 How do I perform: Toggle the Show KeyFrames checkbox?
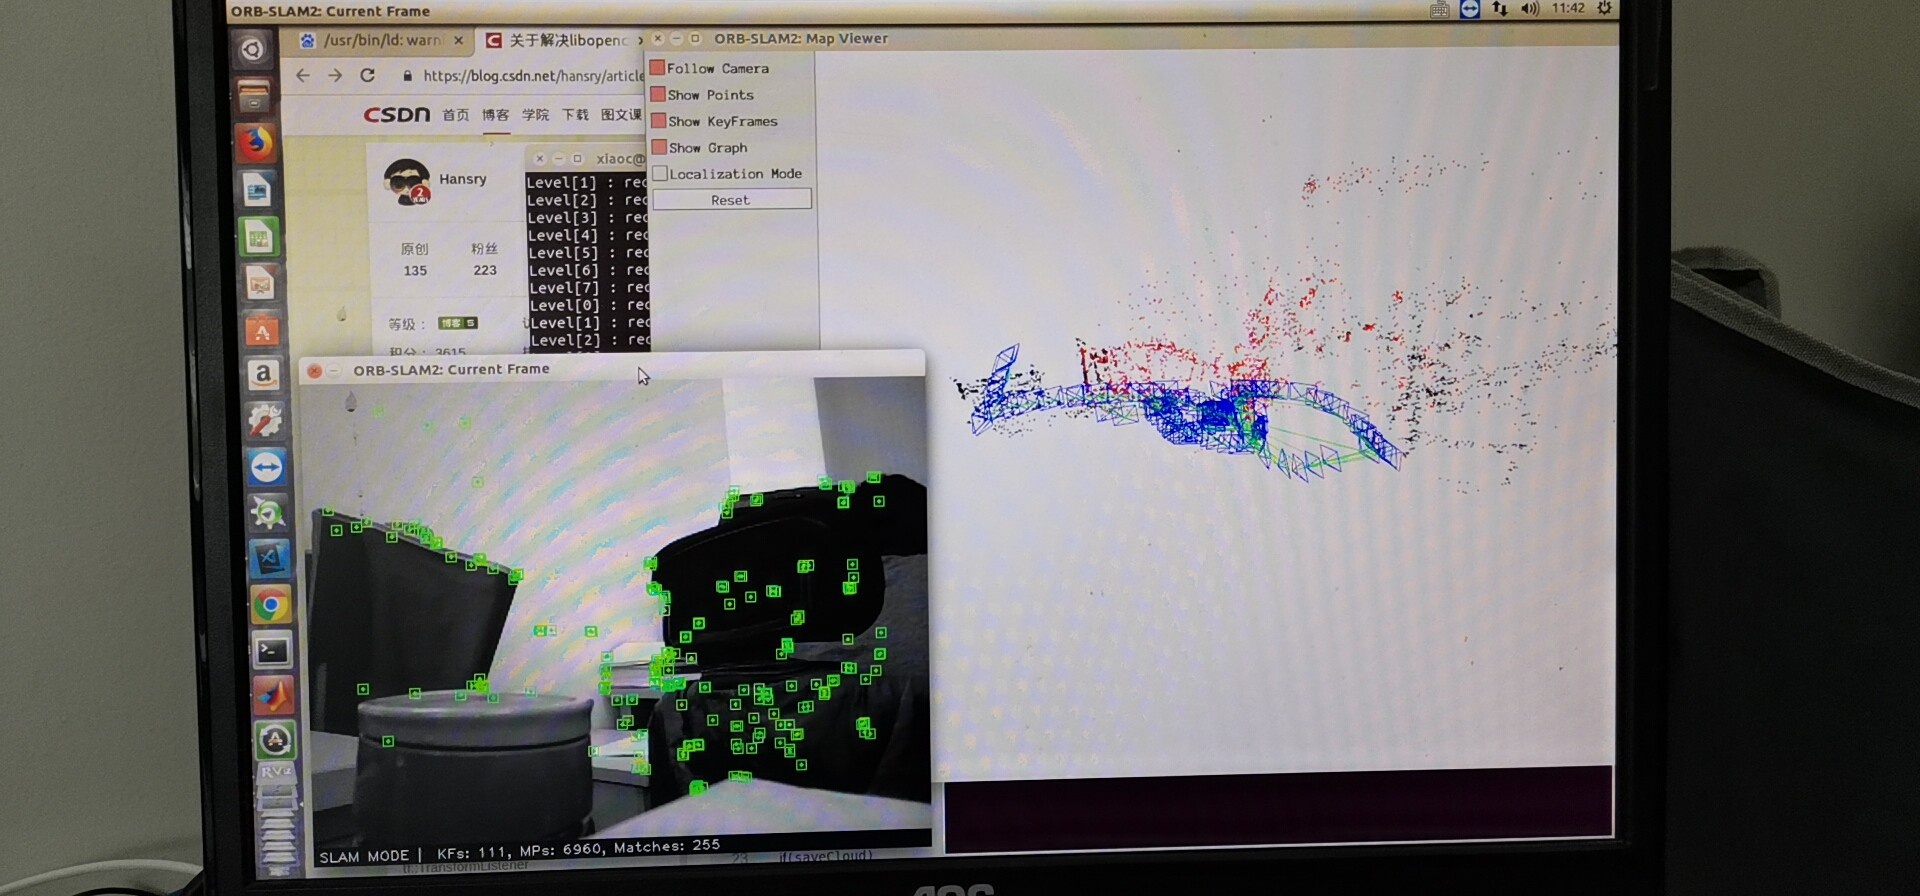[658, 120]
